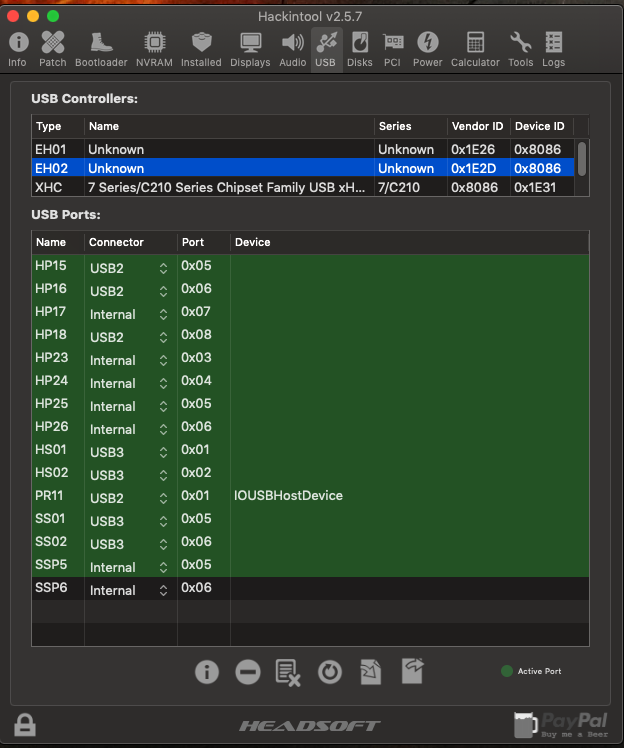Open connector dropdown for PR11
The height and width of the screenshot is (748, 624).
[129, 498]
